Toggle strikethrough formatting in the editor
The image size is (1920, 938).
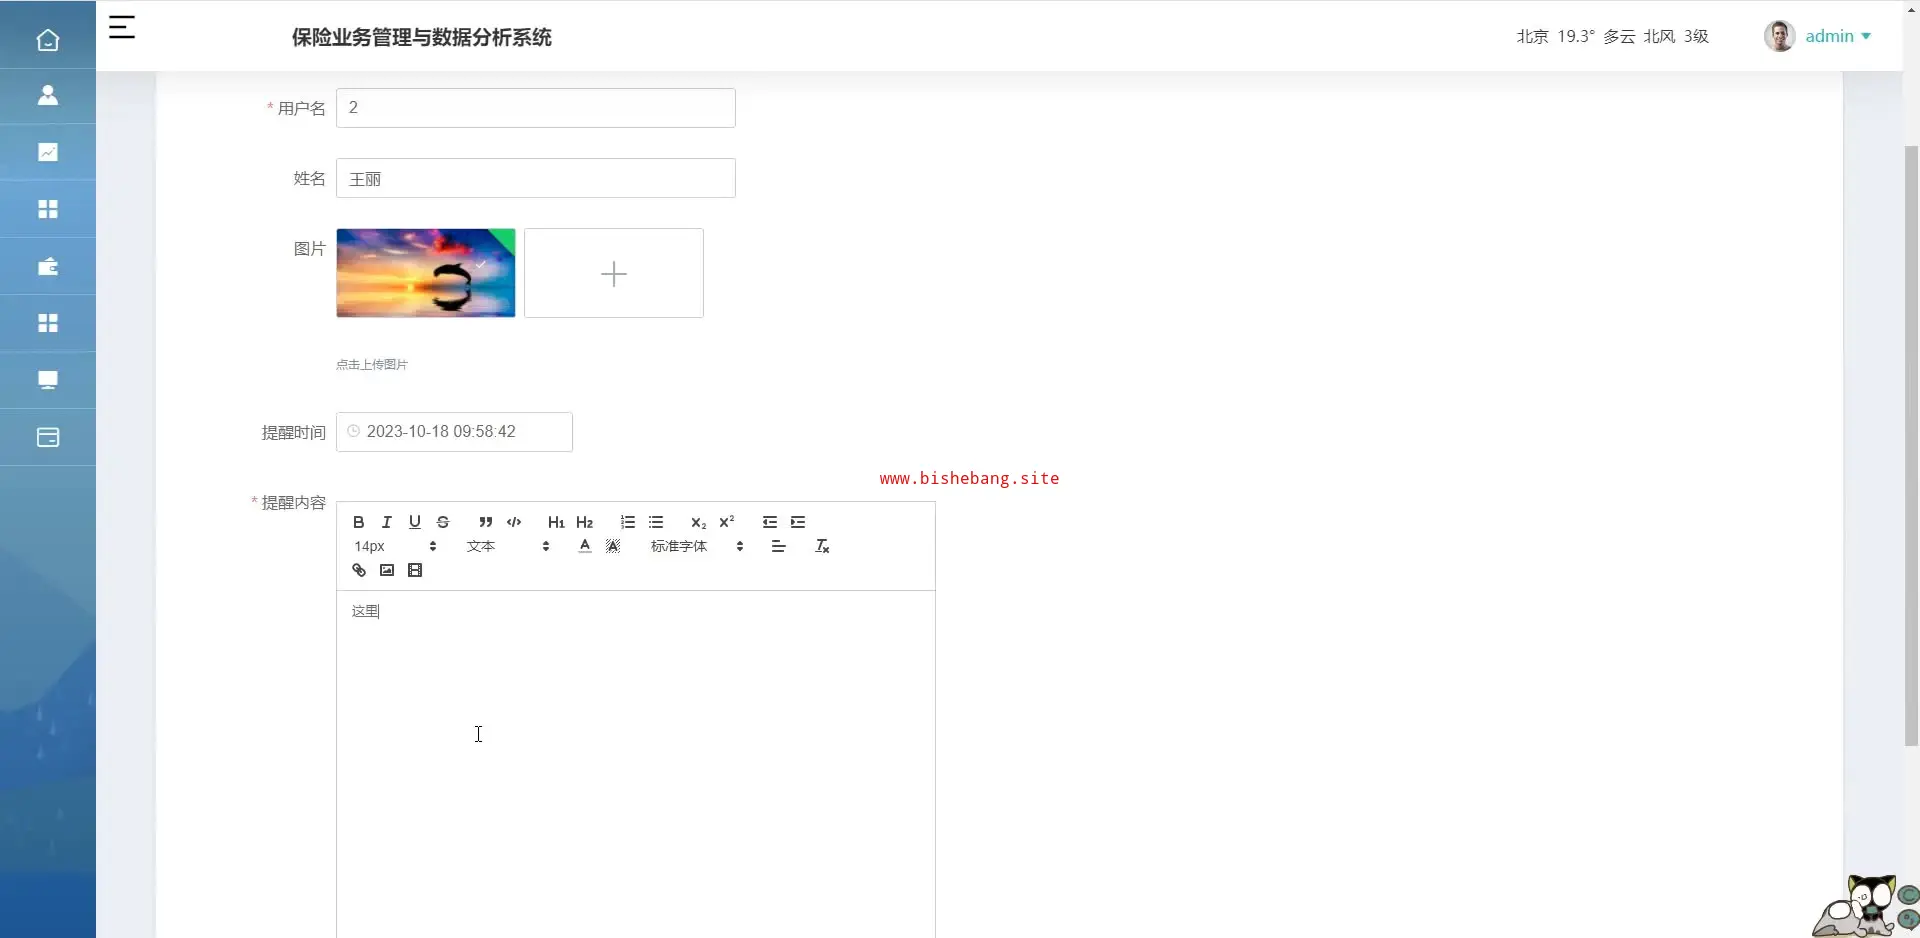pos(443,522)
